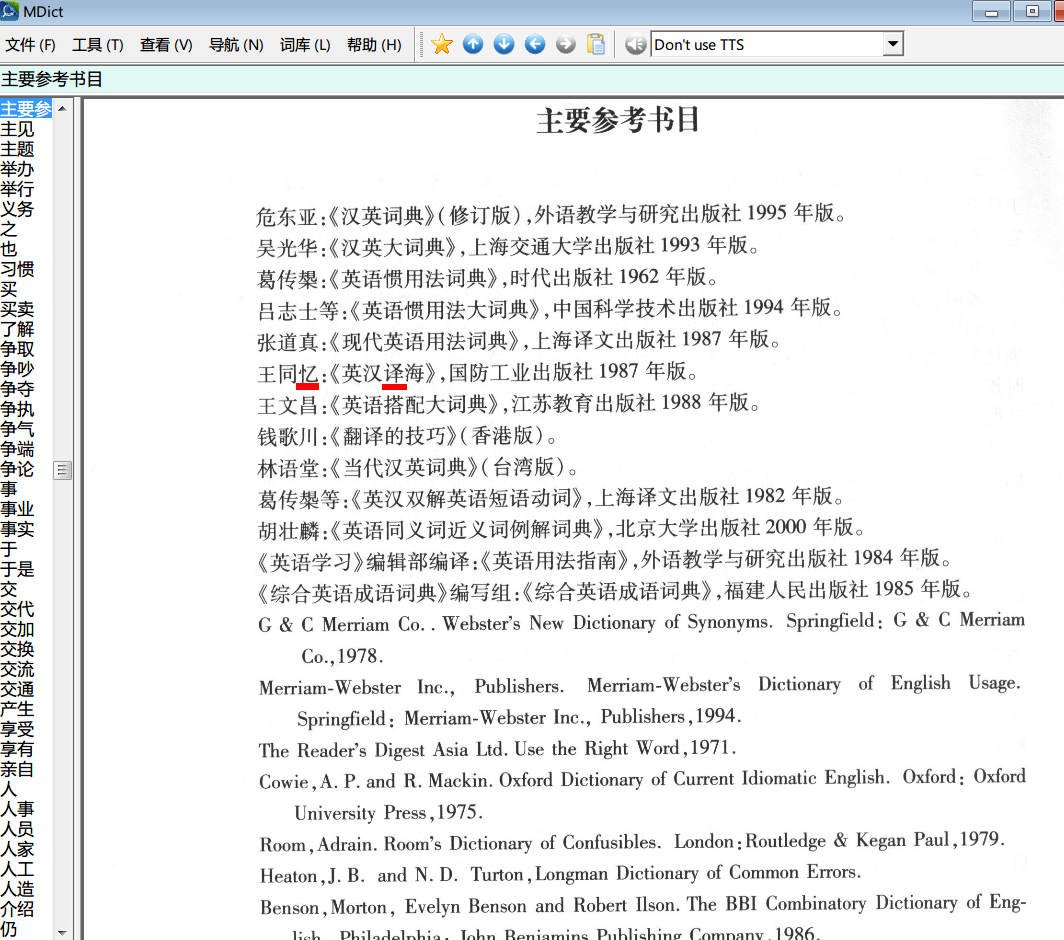The image size is (1064, 940).
Task: Open the 查看 (V) menu
Action: pyautogui.click(x=166, y=45)
